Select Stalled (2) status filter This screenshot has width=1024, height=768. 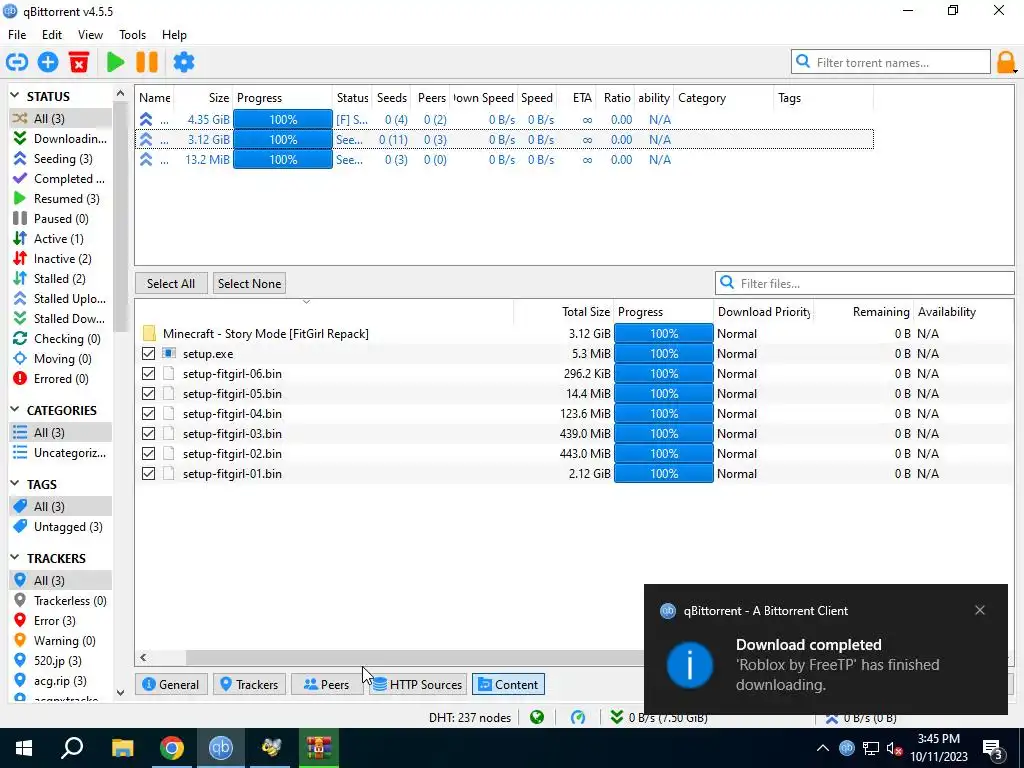coord(59,279)
